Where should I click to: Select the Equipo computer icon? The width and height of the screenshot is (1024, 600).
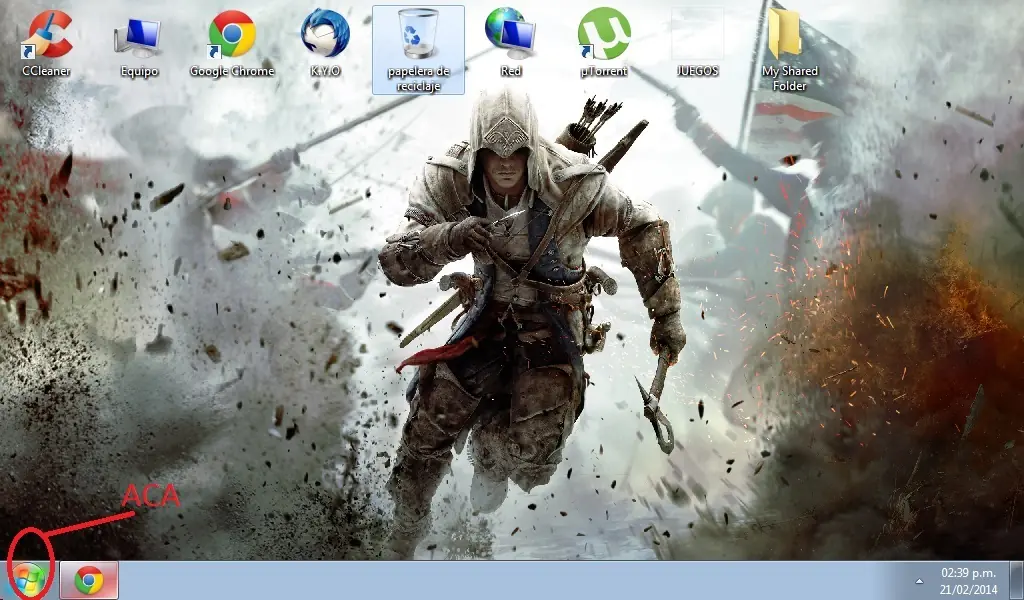point(138,36)
